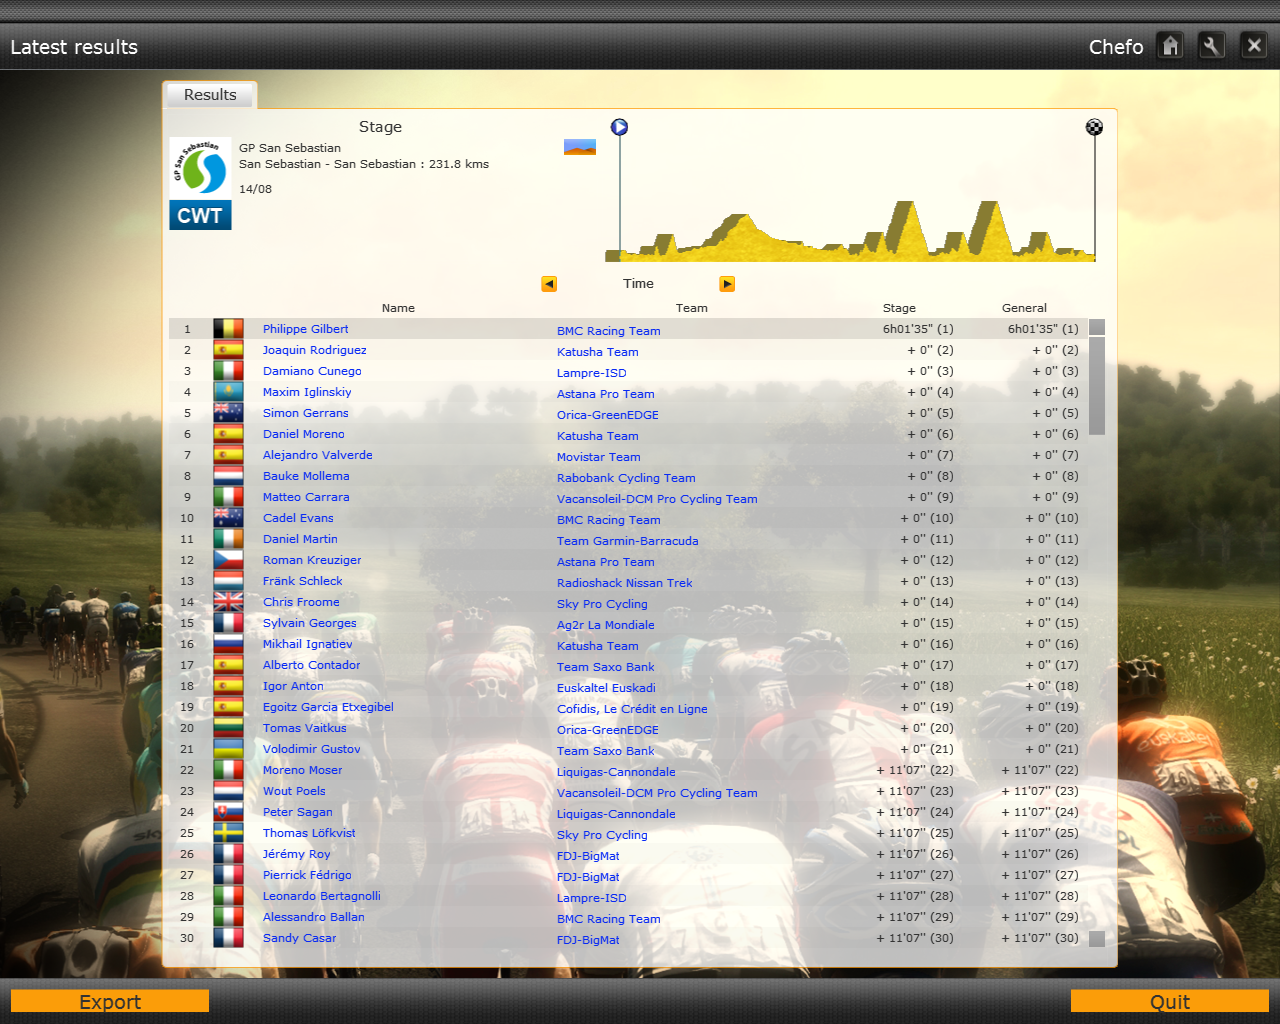Screen dimensions: 1280x1024
Task: Click Irish flag beside Daniel Martin
Action: [228, 539]
